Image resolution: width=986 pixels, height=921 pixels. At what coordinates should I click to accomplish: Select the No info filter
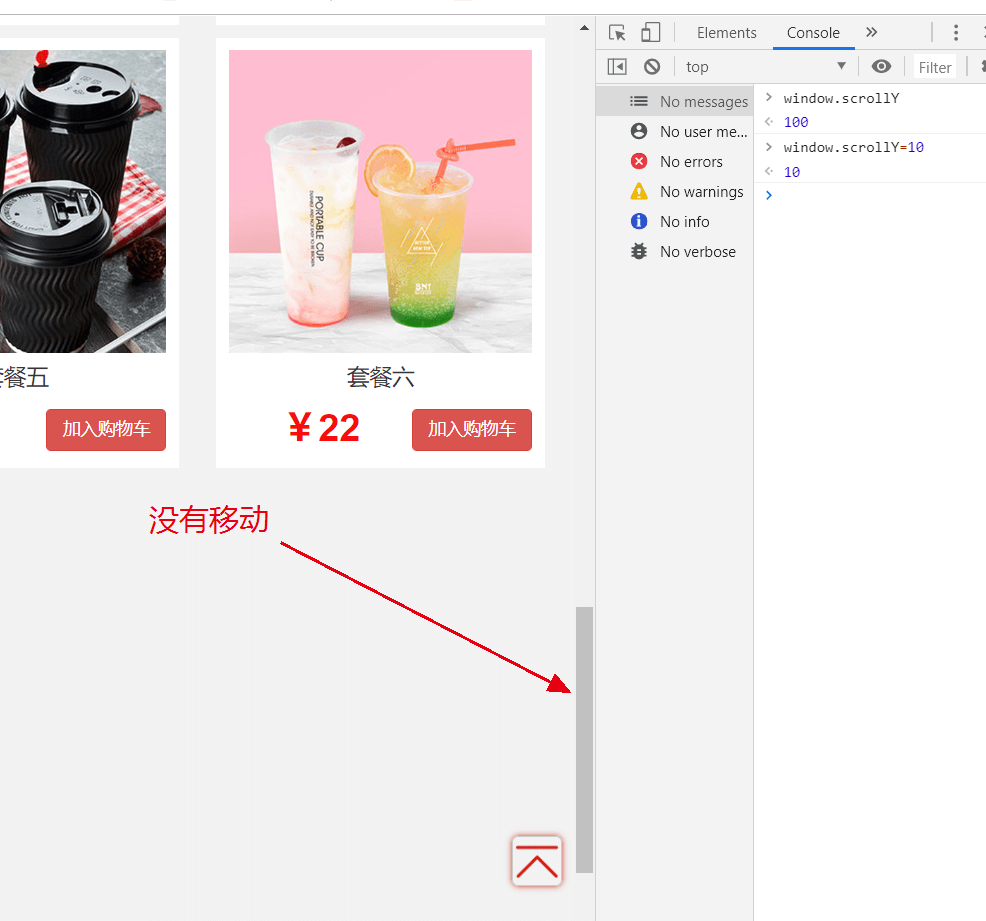[684, 222]
